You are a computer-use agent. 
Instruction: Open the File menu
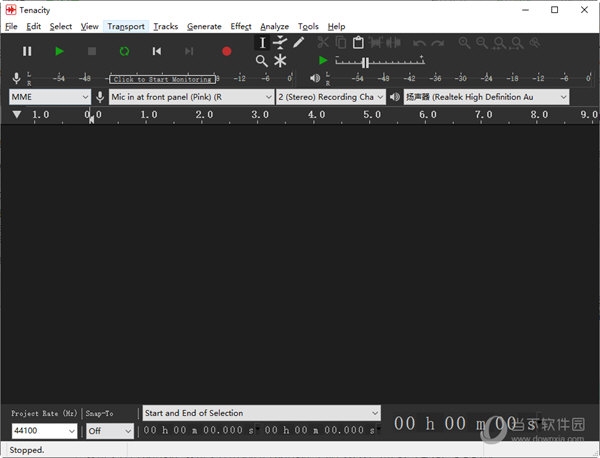pyautogui.click(x=11, y=26)
